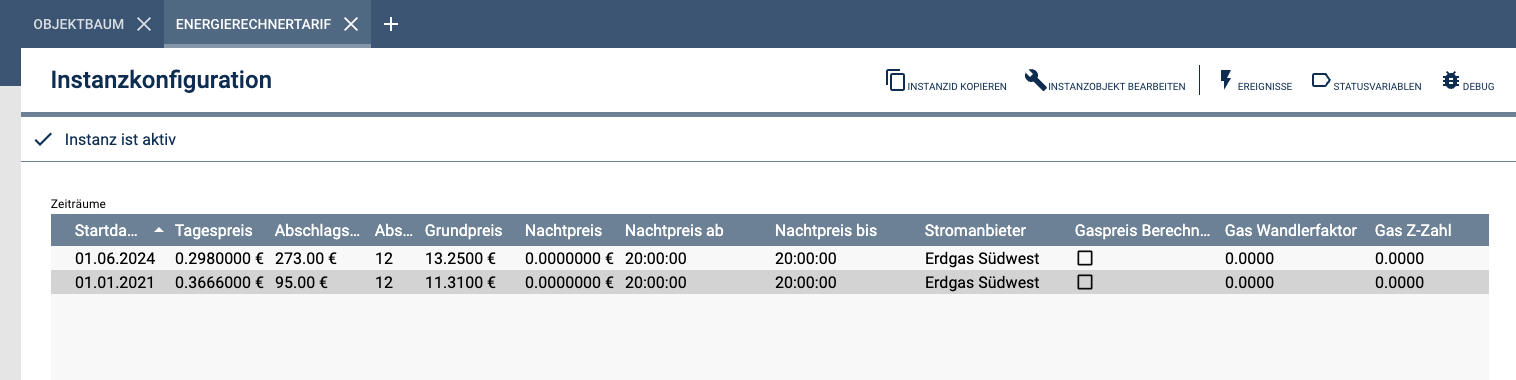Open the Debug bug icon
1516x380 pixels.
click(x=1451, y=80)
